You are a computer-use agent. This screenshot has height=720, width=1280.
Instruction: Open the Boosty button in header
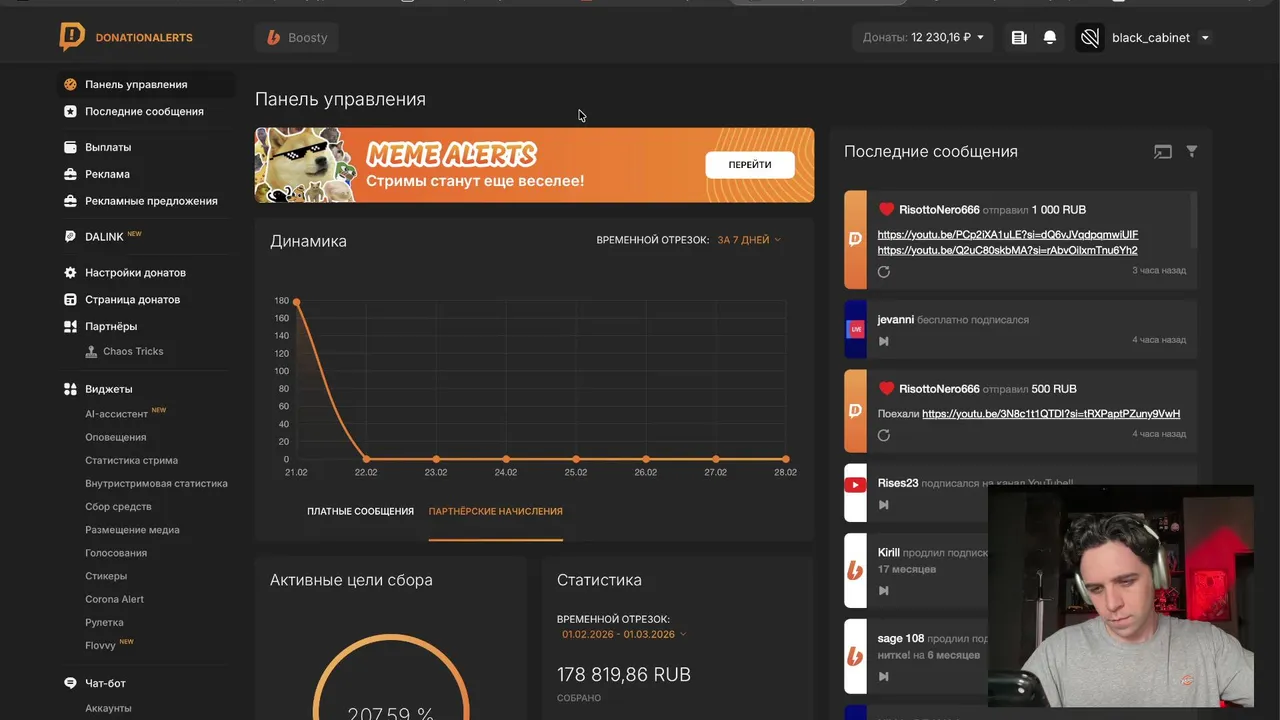(297, 38)
